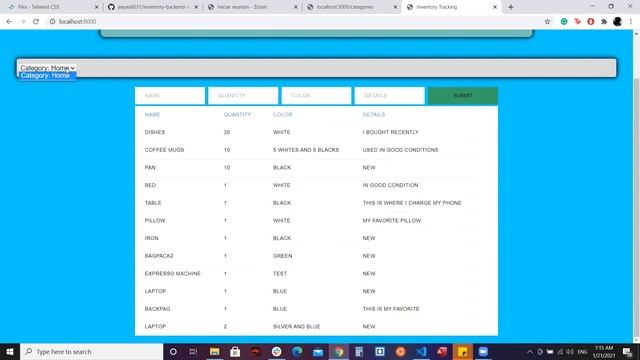This screenshot has height=360, width=640.
Task: Focus the Name input field
Action: coord(170,96)
